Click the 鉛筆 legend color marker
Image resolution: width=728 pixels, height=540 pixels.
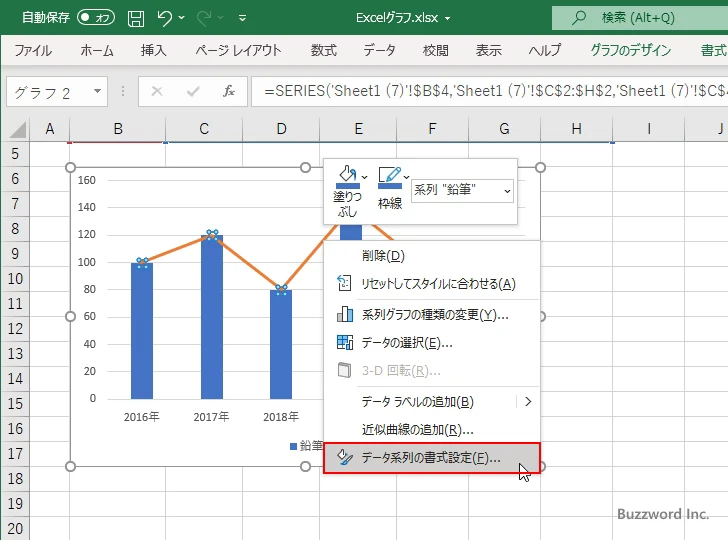[293, 446]
